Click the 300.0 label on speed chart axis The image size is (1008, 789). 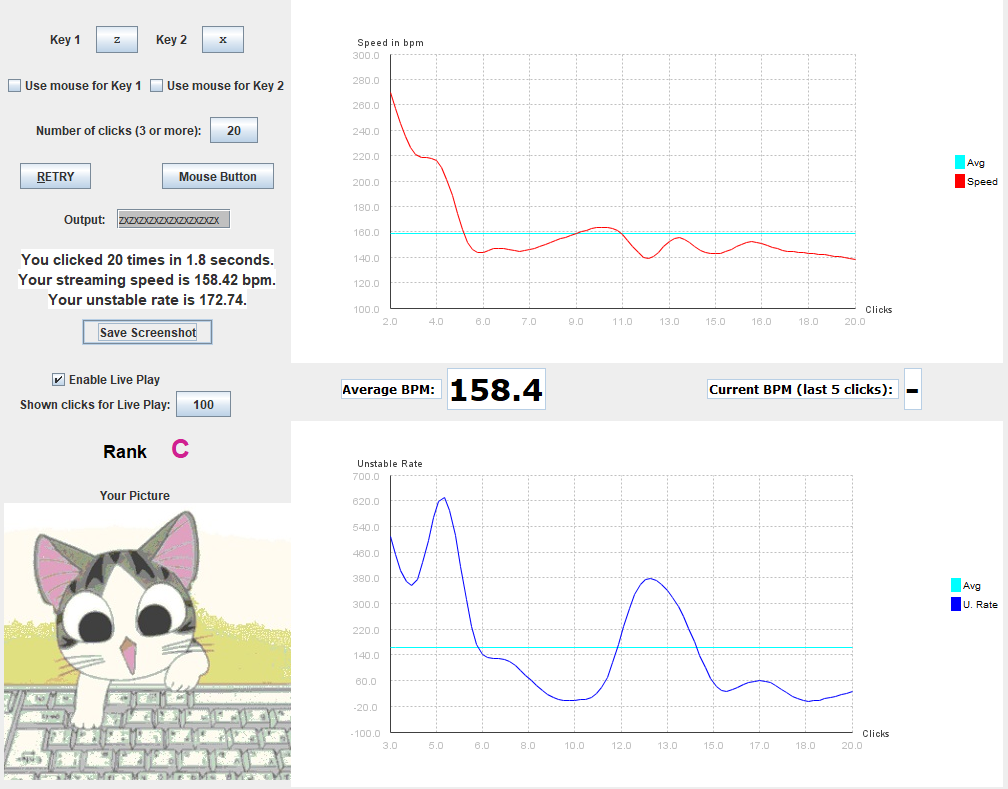[x=366, y=55]
